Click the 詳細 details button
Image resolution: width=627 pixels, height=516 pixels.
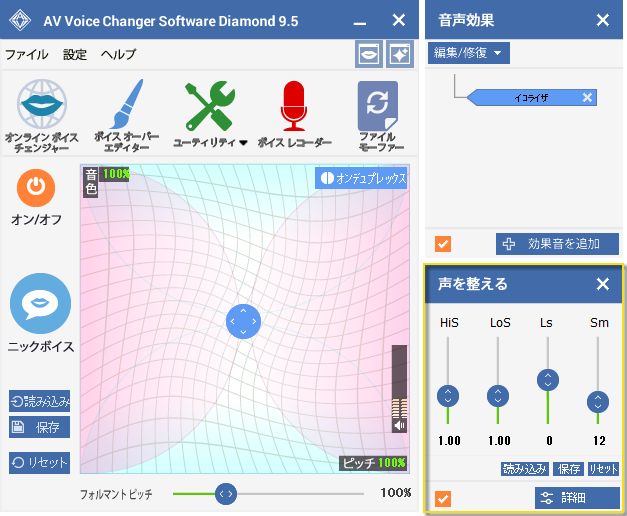click(x=577, y=498)
